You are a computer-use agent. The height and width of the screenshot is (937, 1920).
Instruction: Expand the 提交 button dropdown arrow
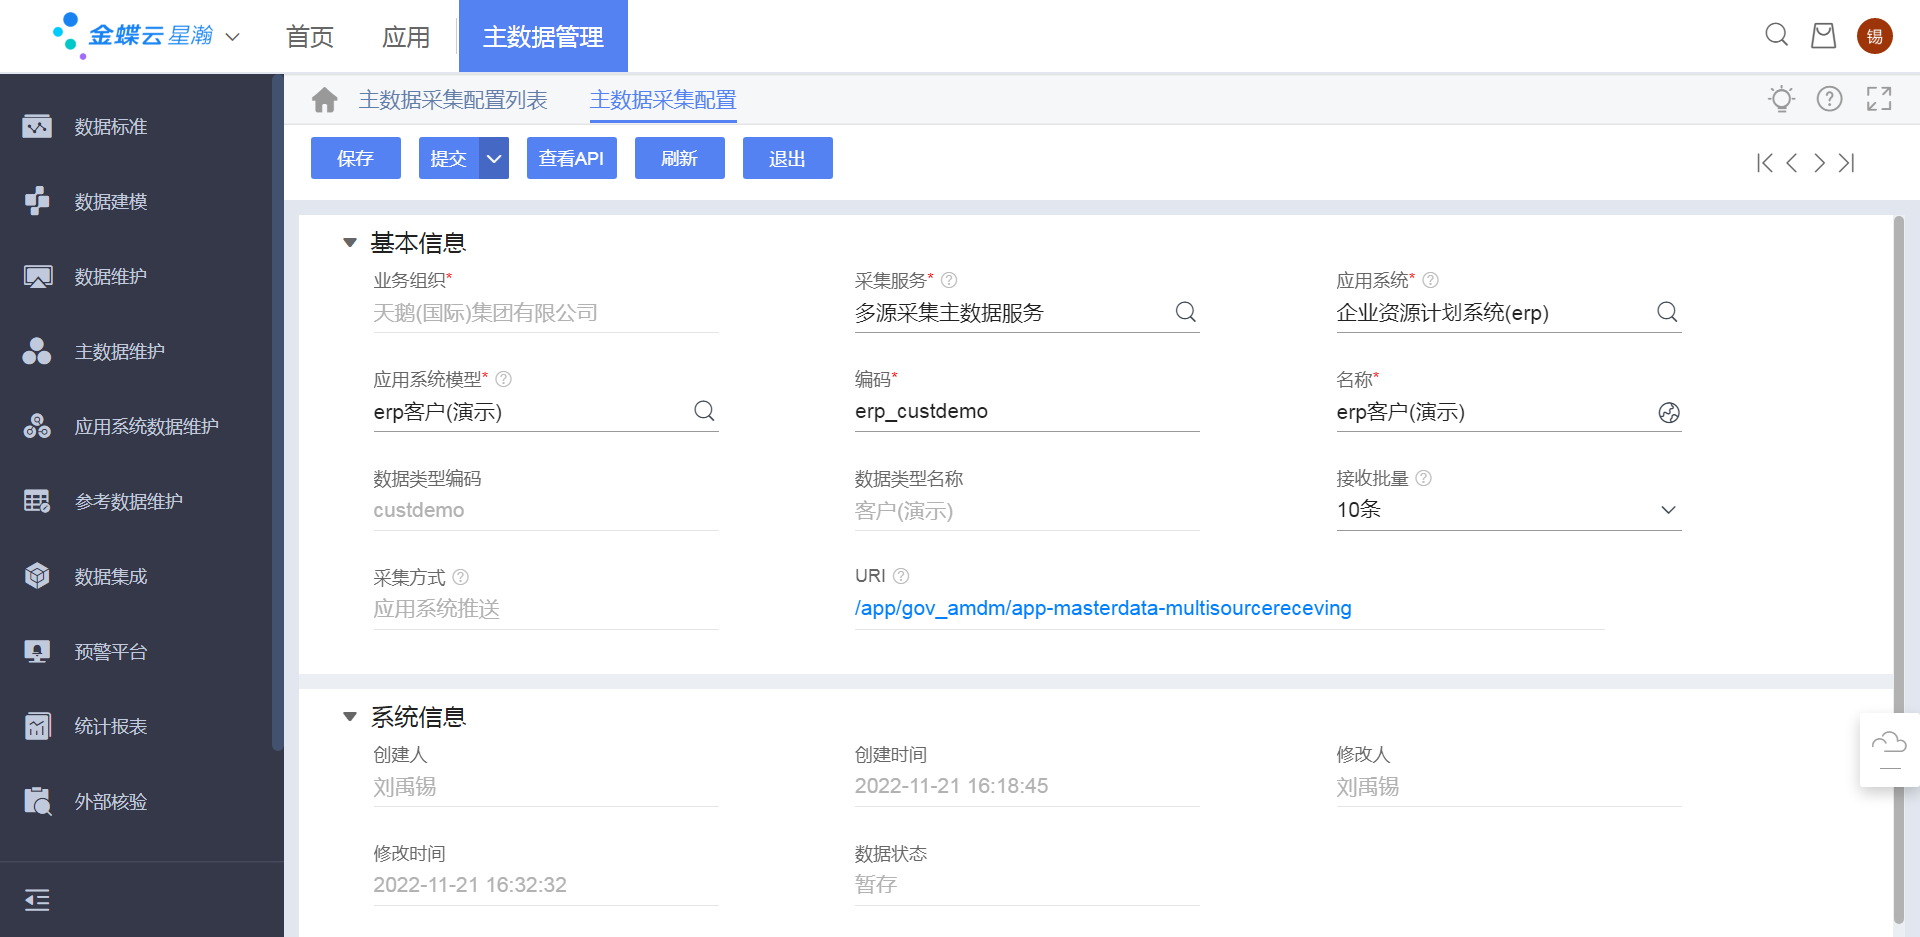click(494, 158)
